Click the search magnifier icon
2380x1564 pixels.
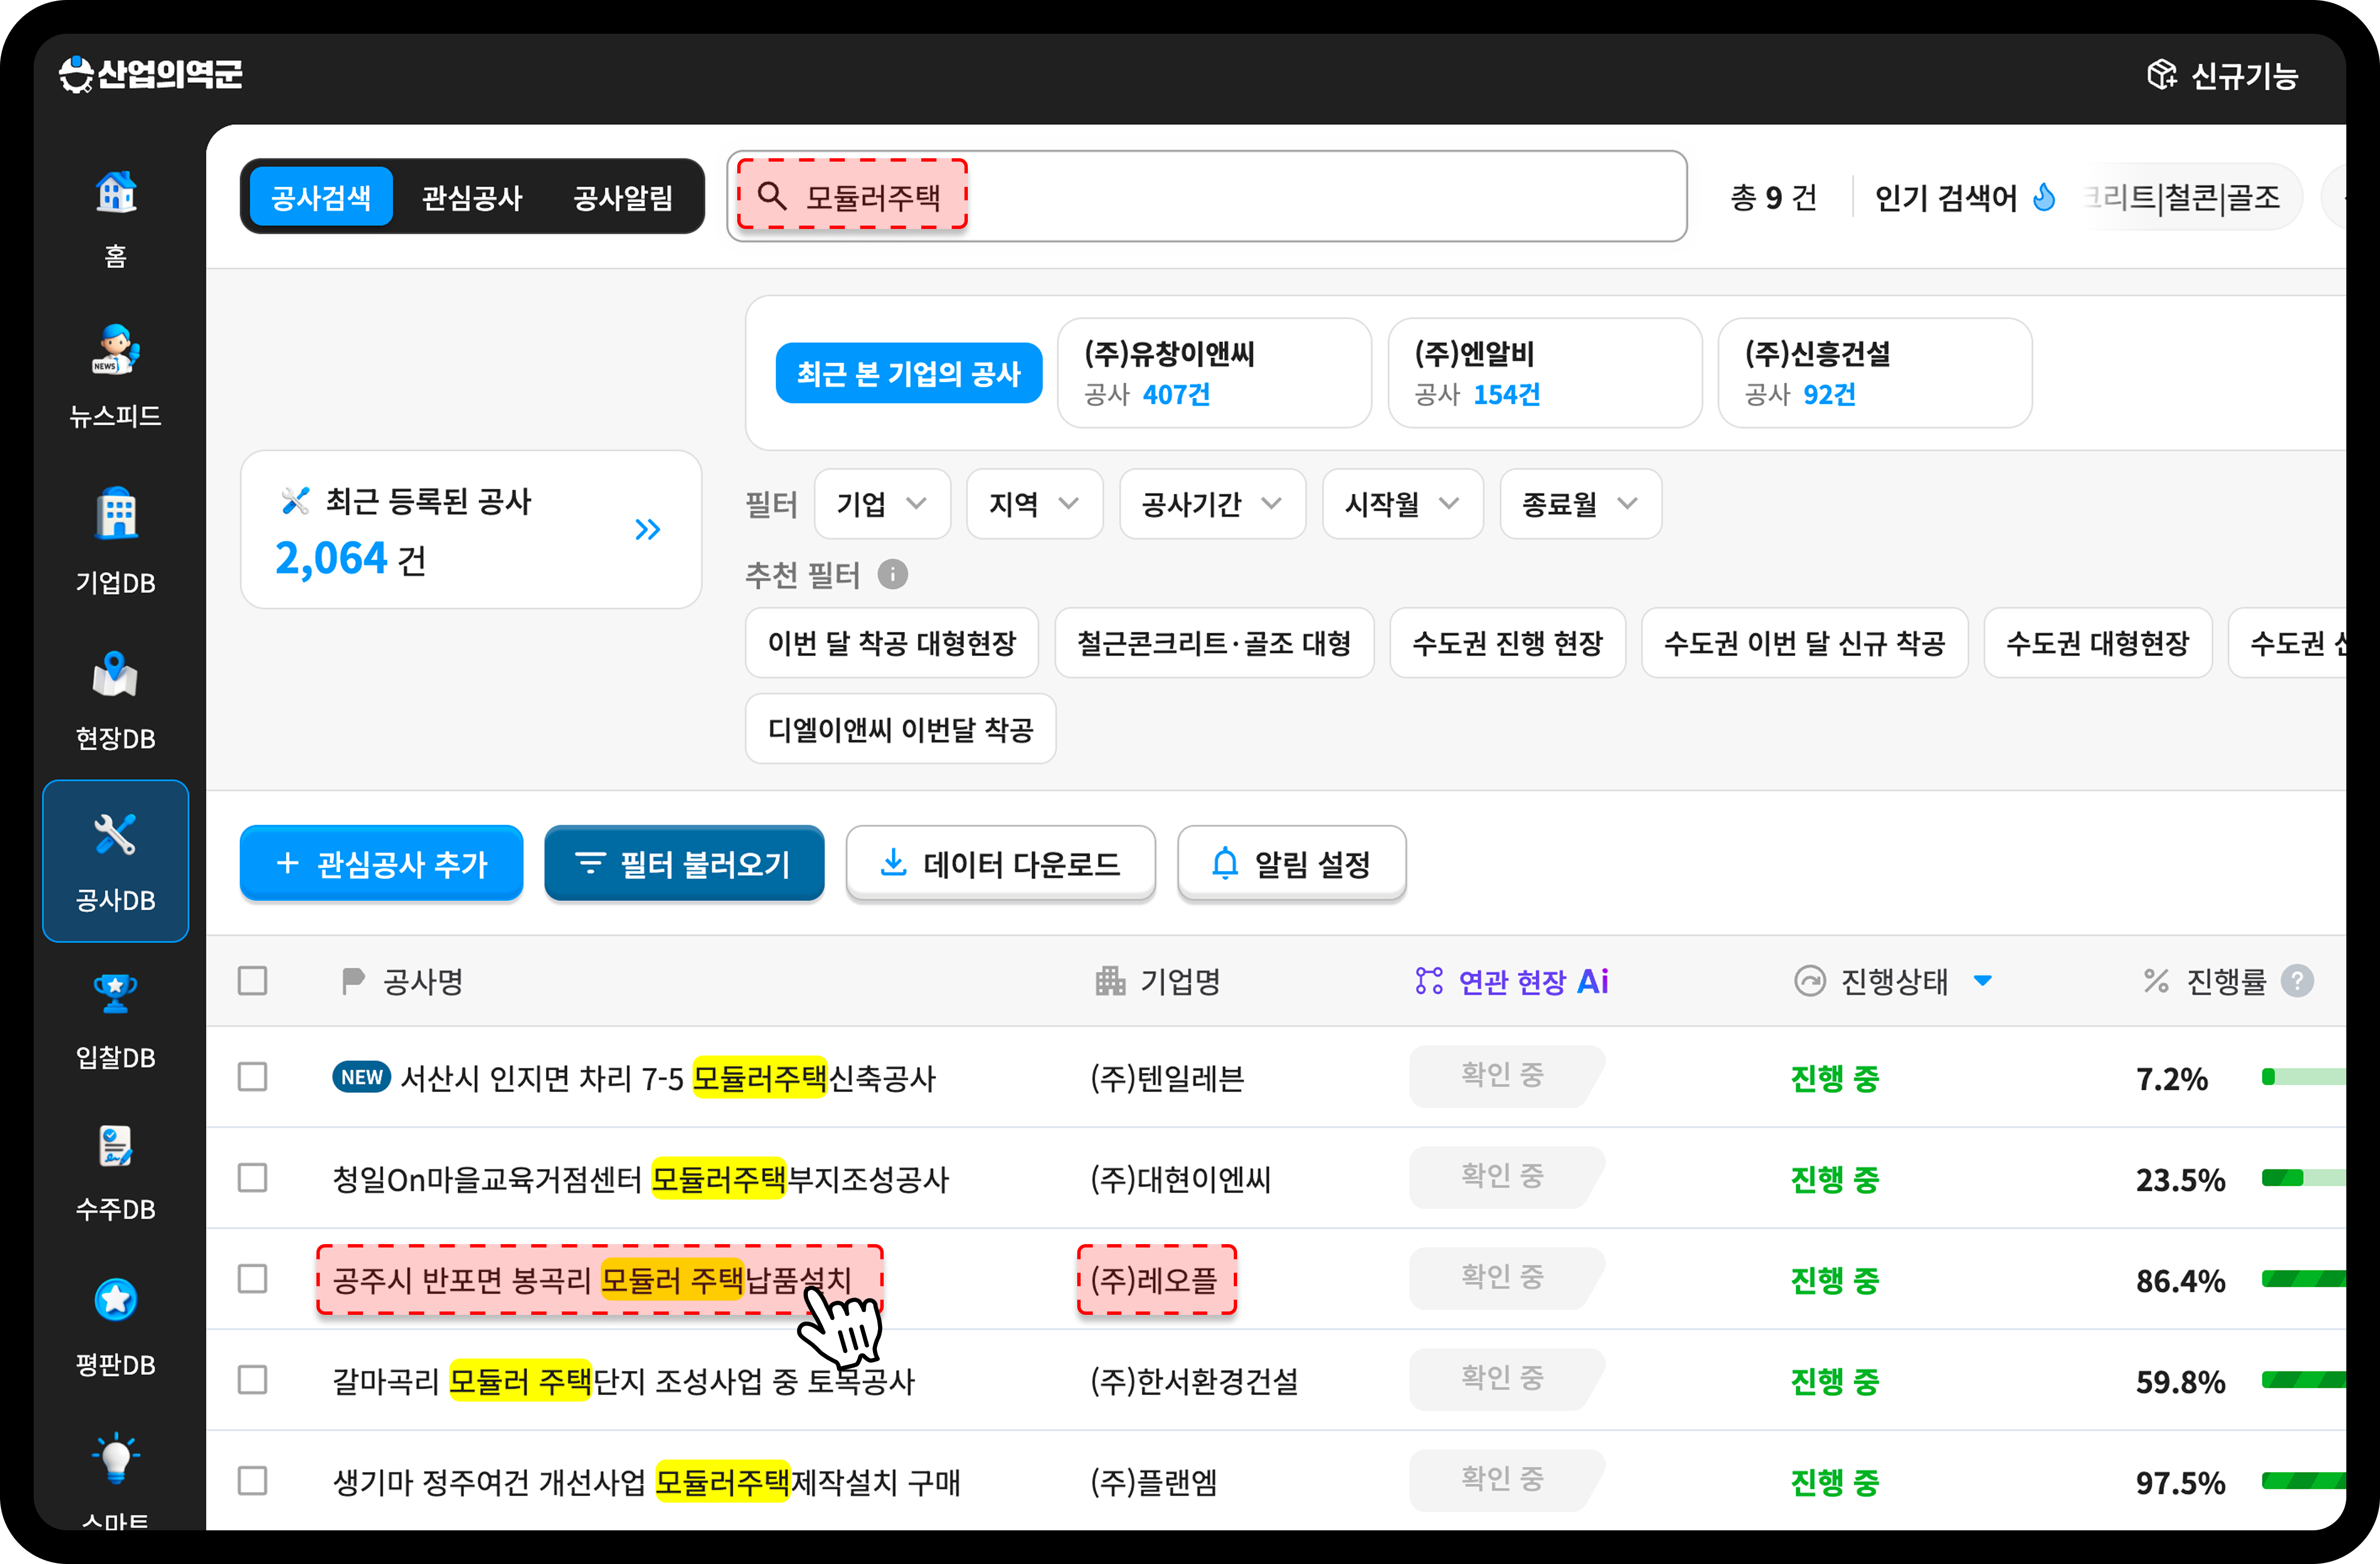(772, 195)
